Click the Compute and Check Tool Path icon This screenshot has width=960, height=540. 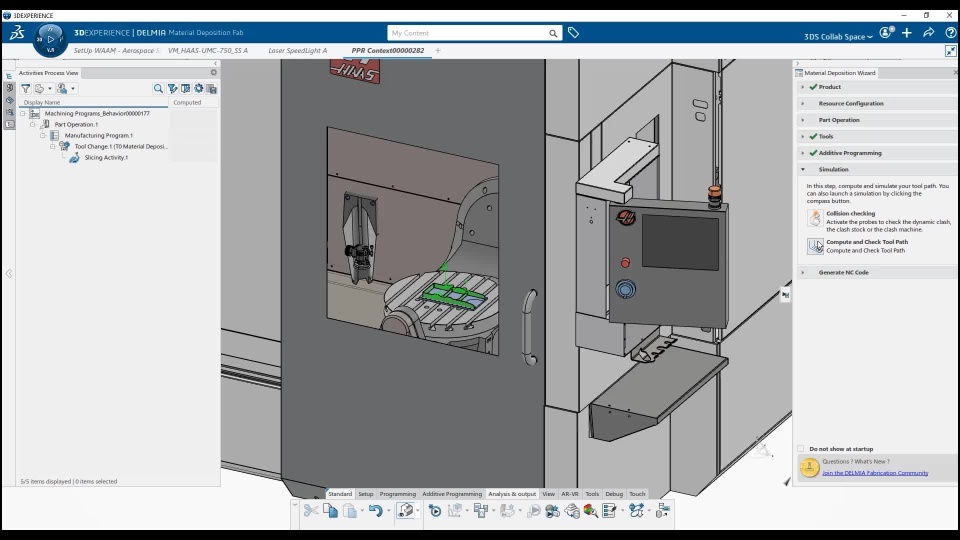(x=816, y=246)
